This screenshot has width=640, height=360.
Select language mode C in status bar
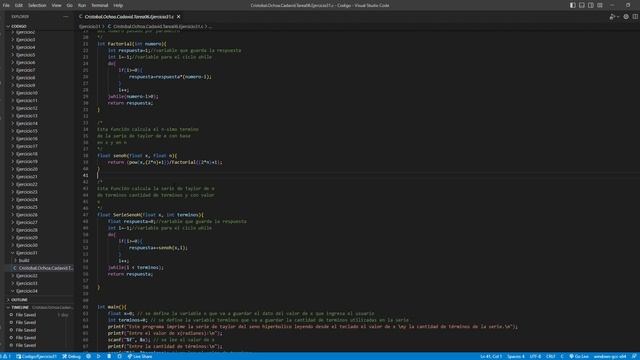click(x=562, y=356)
